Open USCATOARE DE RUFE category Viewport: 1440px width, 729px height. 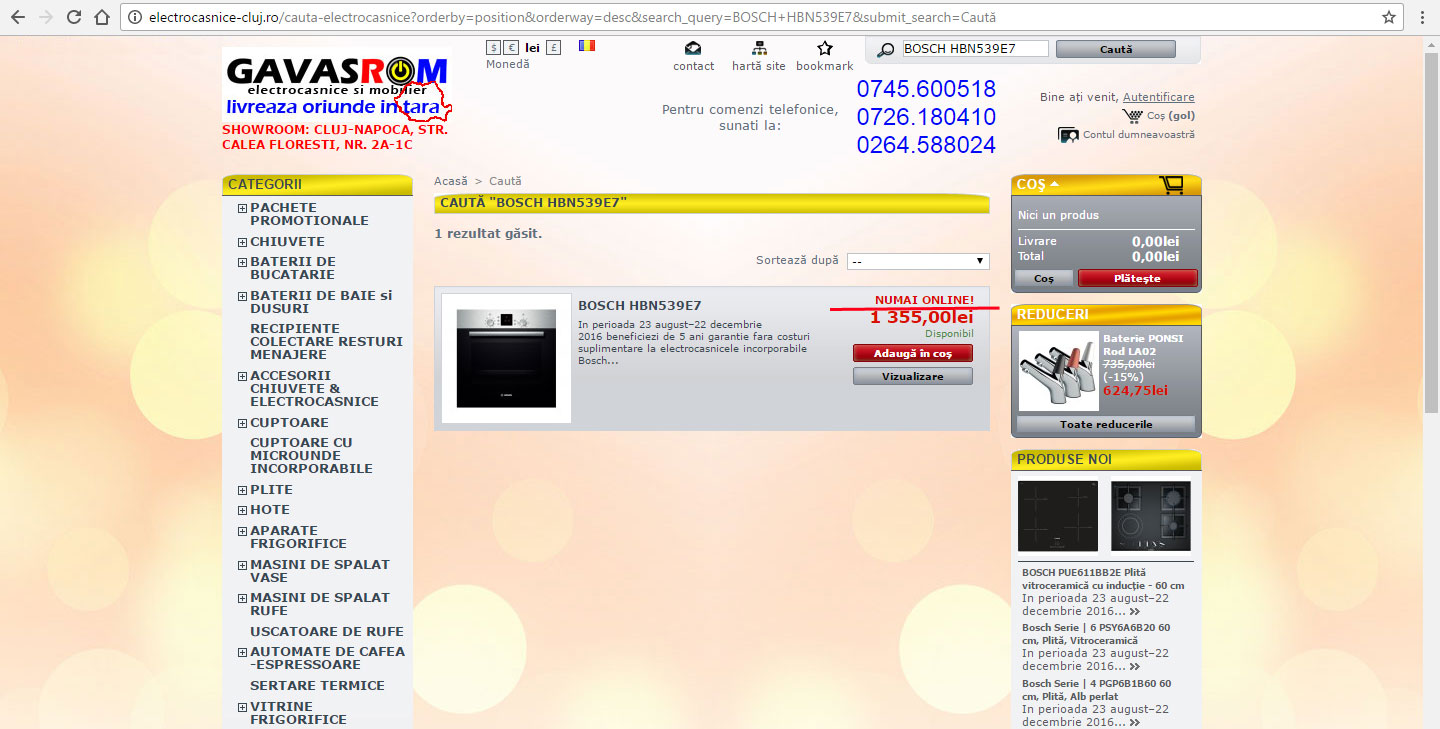(x=327, y=631)
